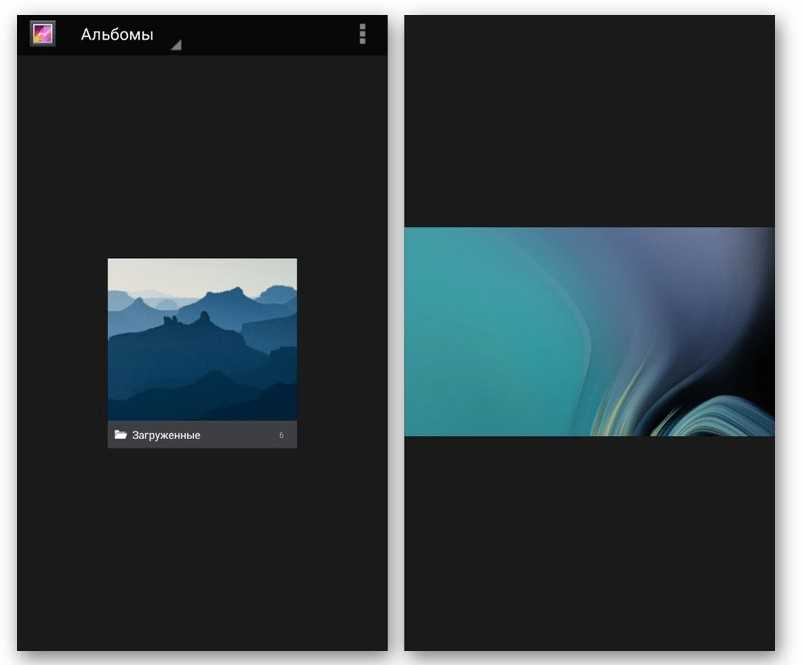Select the Альбомы title text
This screenshot has height=665, width=802.
[117, 35]
